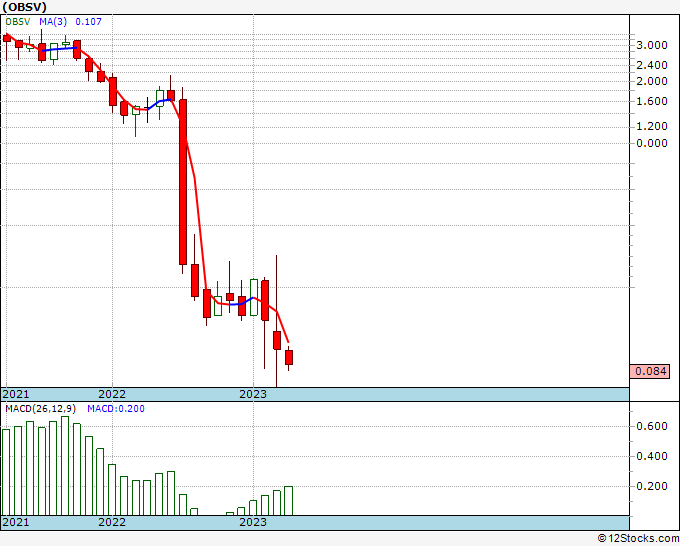Click the MACD:0.200 value label
The height and width of the screenshot is (546, 680).
coord(116,409)
